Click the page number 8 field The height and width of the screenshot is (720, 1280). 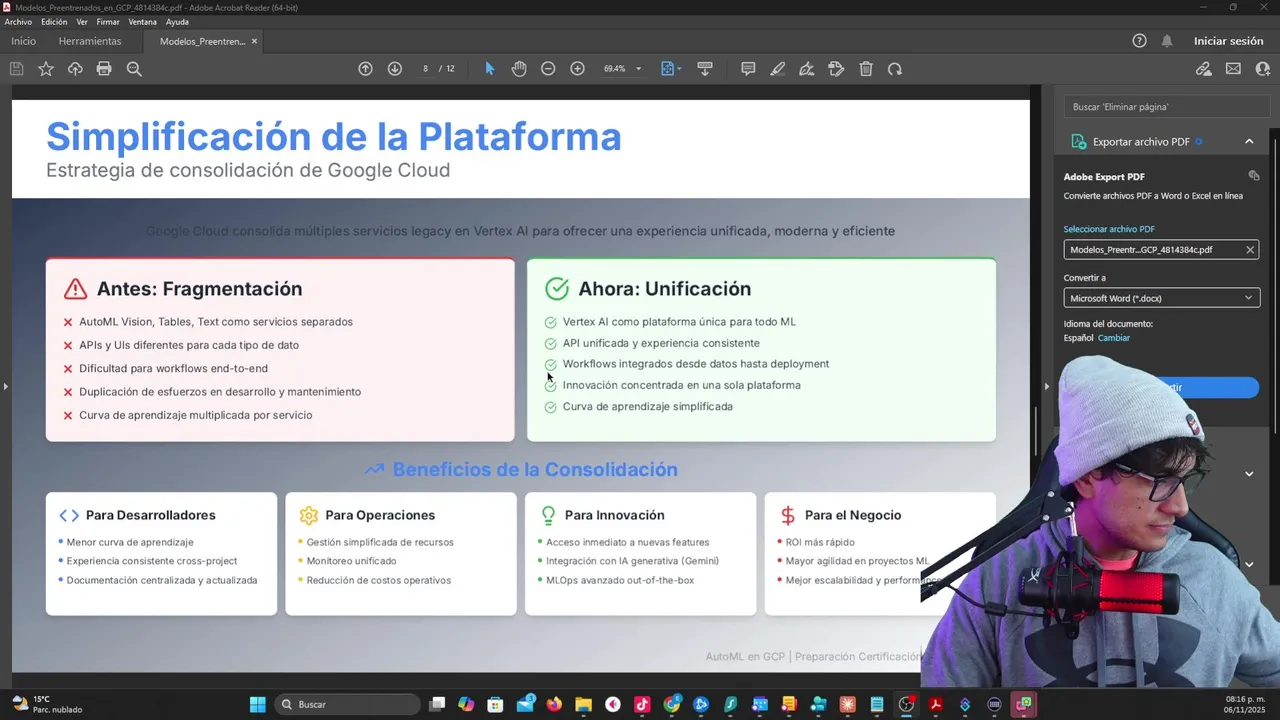click(x=425, y=69)
